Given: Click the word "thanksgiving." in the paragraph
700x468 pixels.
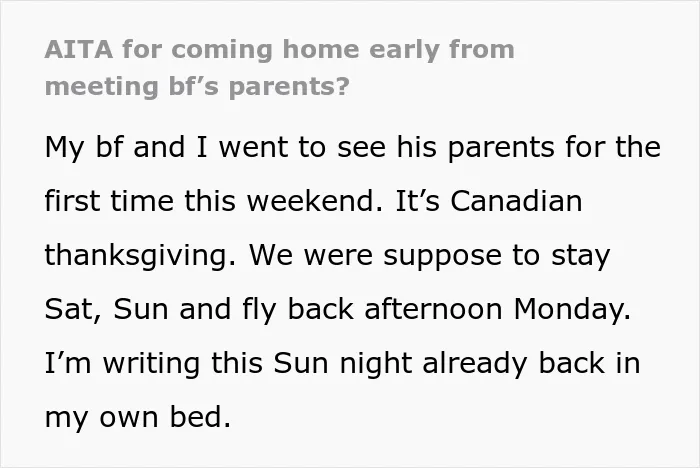Looking at the screenshot, I should pos(140,256).
